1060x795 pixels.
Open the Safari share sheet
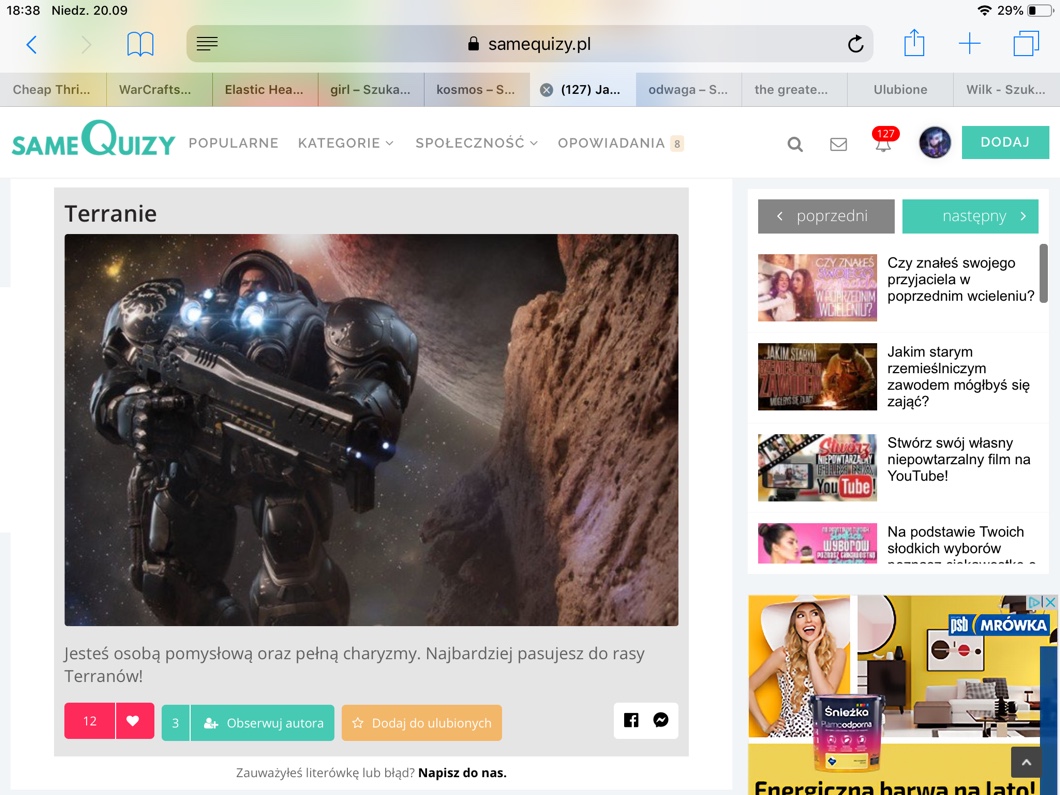tap(914, 43)
